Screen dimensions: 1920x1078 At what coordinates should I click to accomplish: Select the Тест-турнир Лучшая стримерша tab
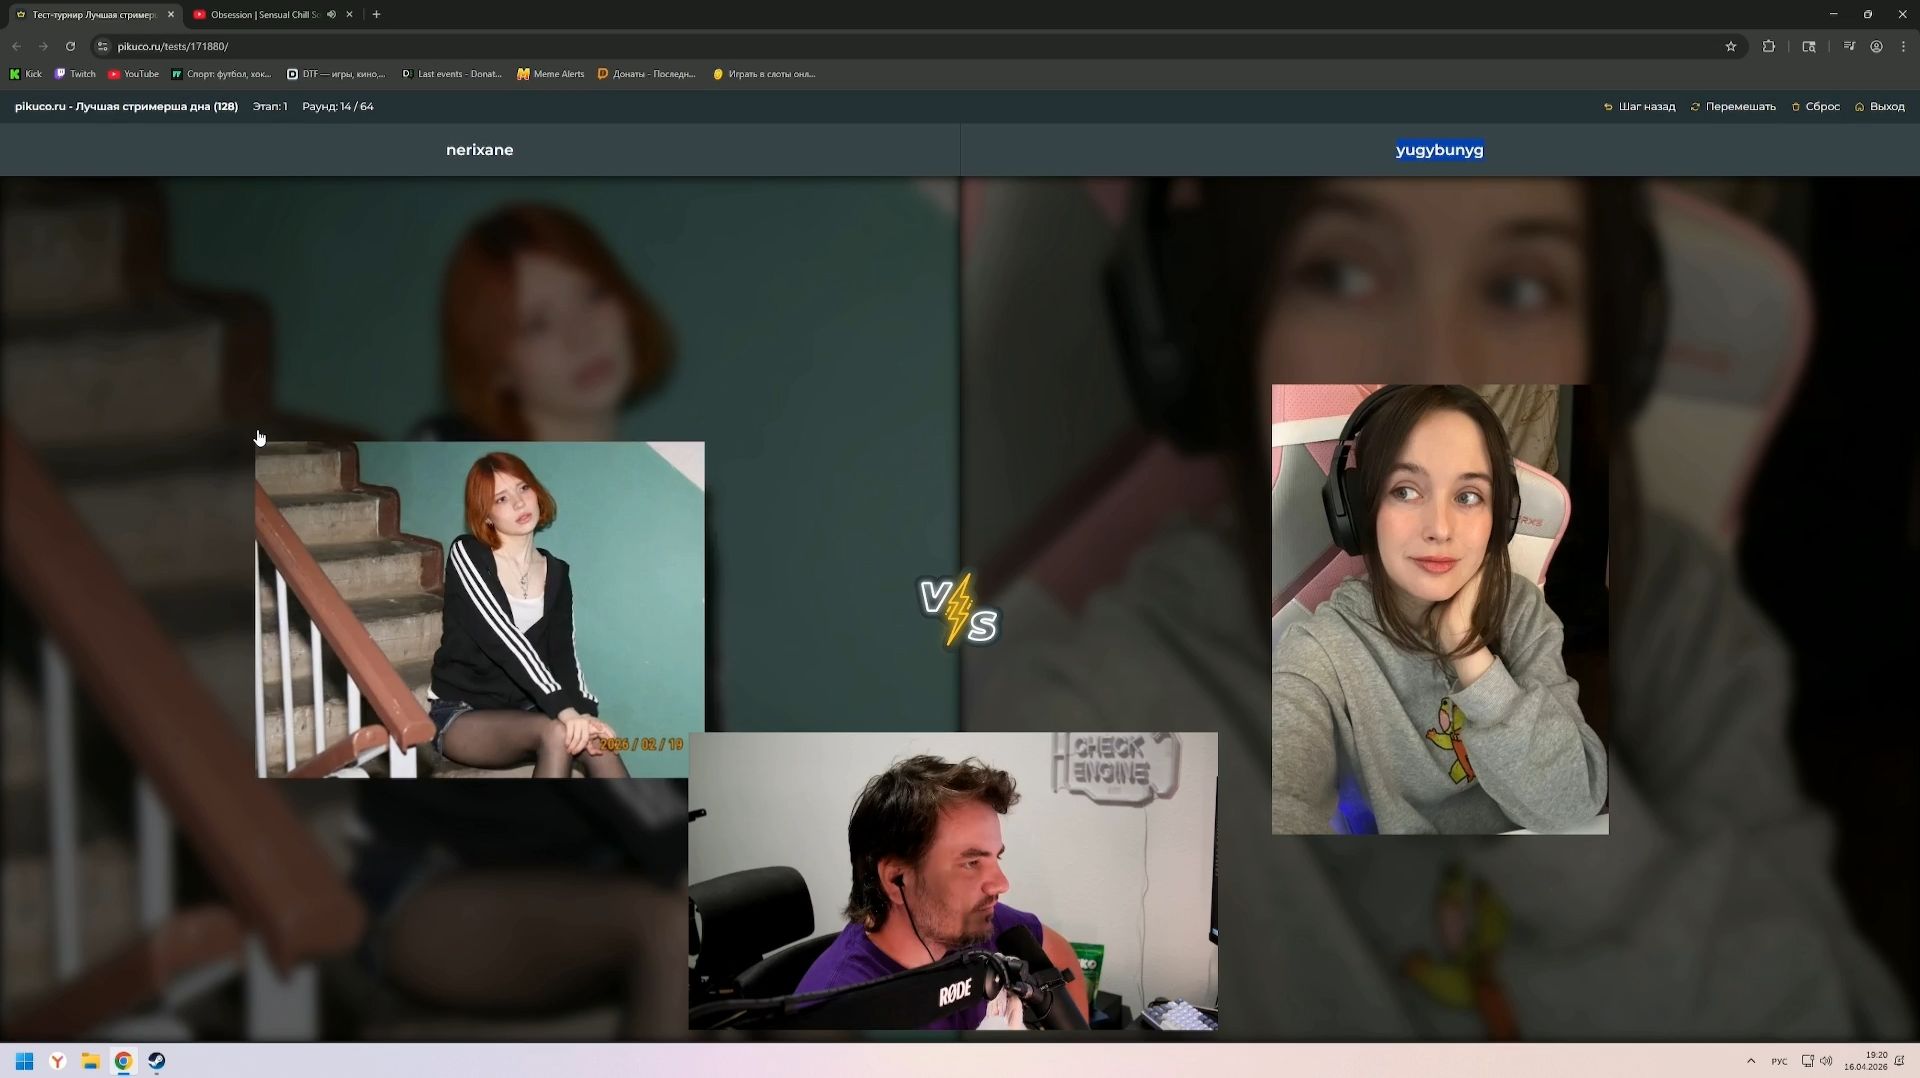coord(92,15)
